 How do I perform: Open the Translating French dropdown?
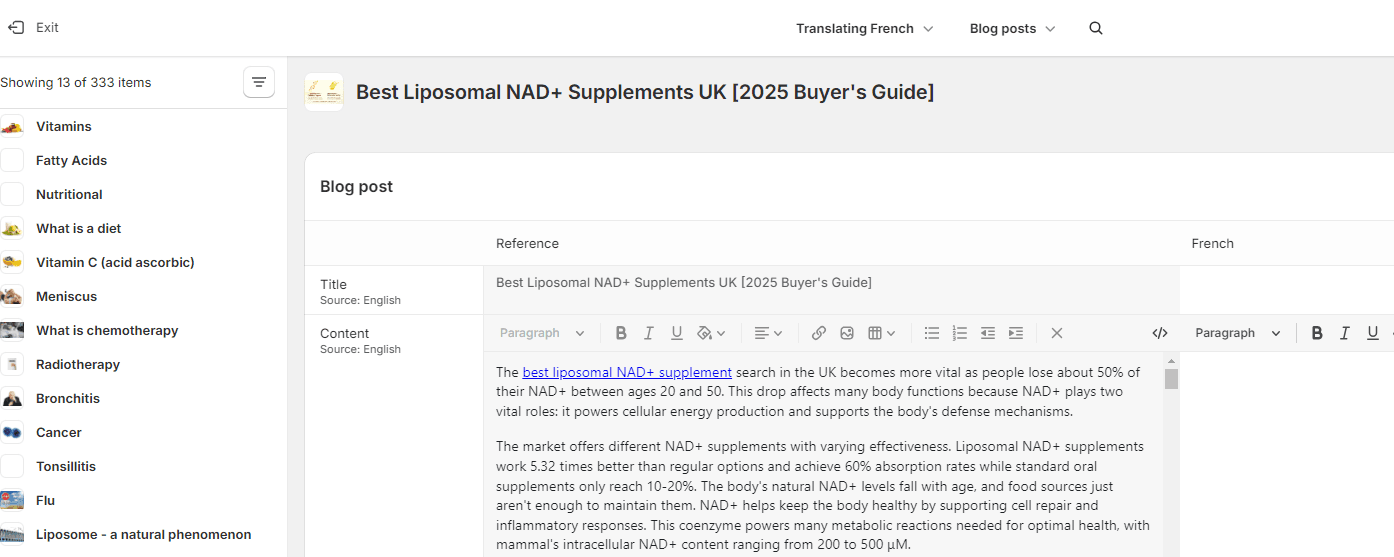(864, 28)
